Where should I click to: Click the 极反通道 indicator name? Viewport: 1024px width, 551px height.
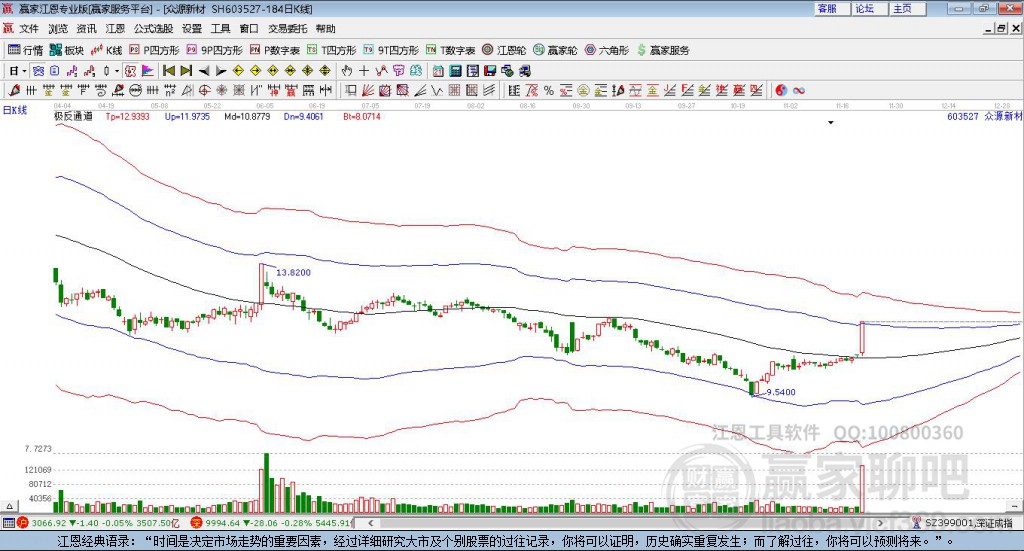(x=73, y=116)
